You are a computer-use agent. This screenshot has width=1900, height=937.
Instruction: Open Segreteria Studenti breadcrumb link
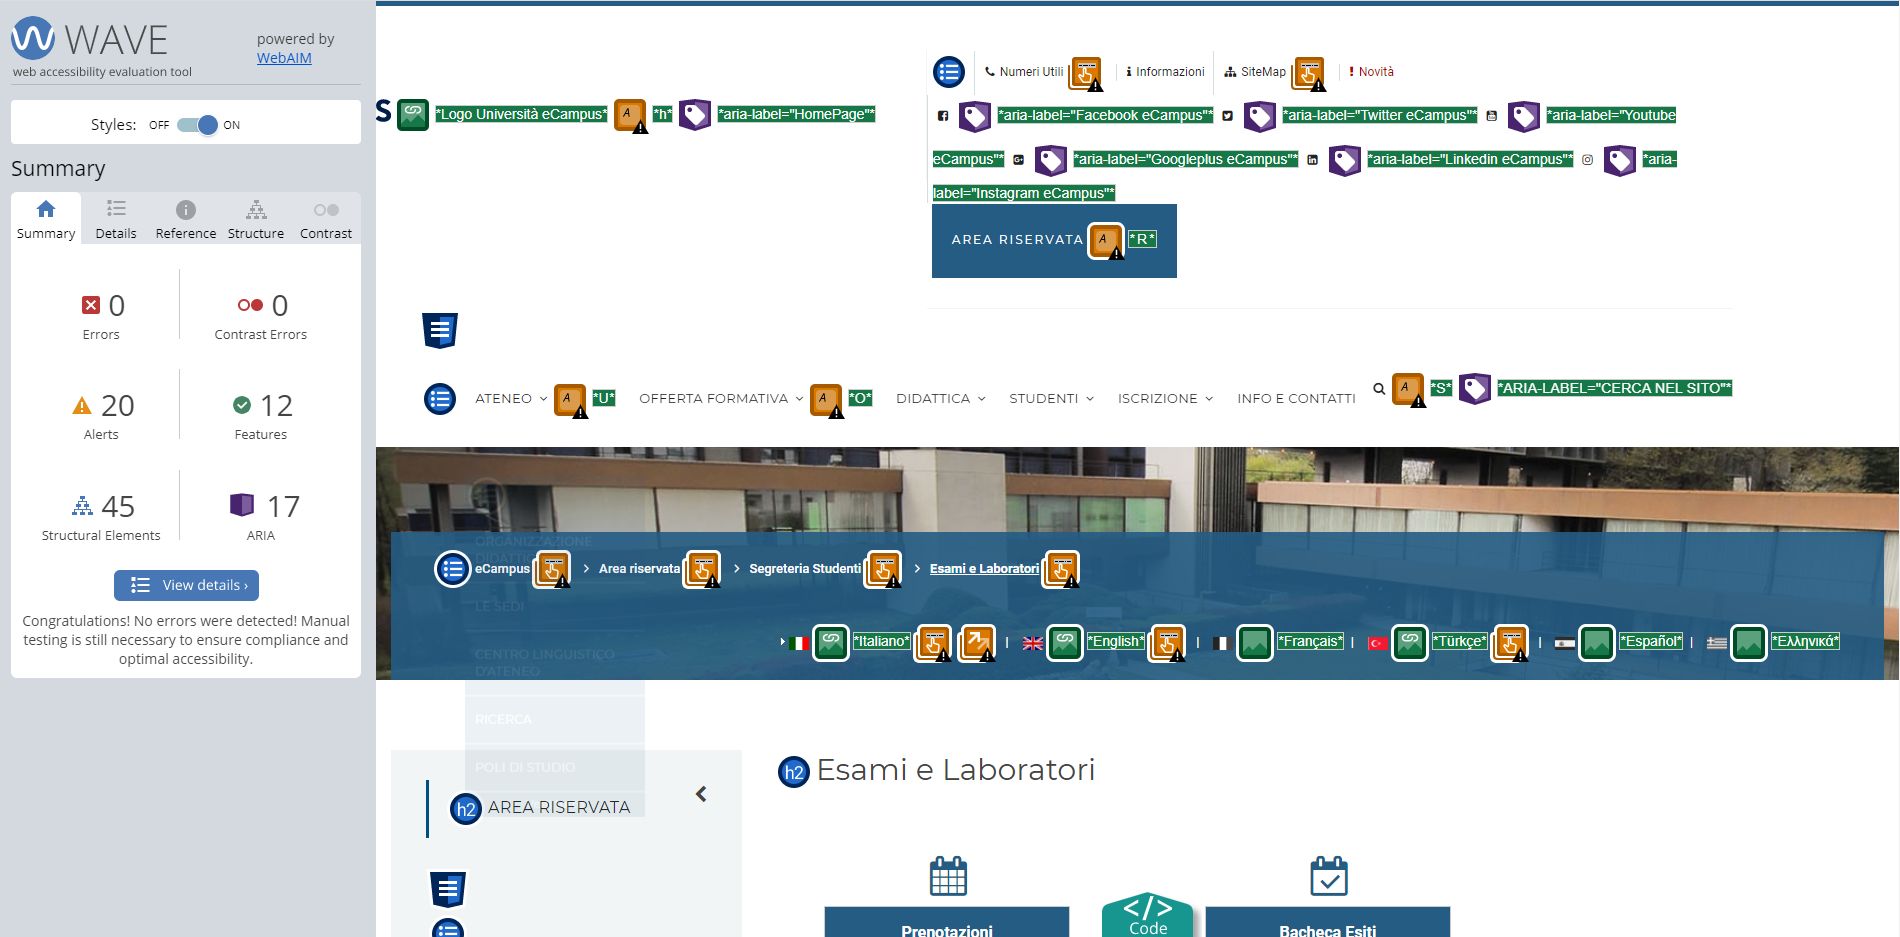[805, 569]
